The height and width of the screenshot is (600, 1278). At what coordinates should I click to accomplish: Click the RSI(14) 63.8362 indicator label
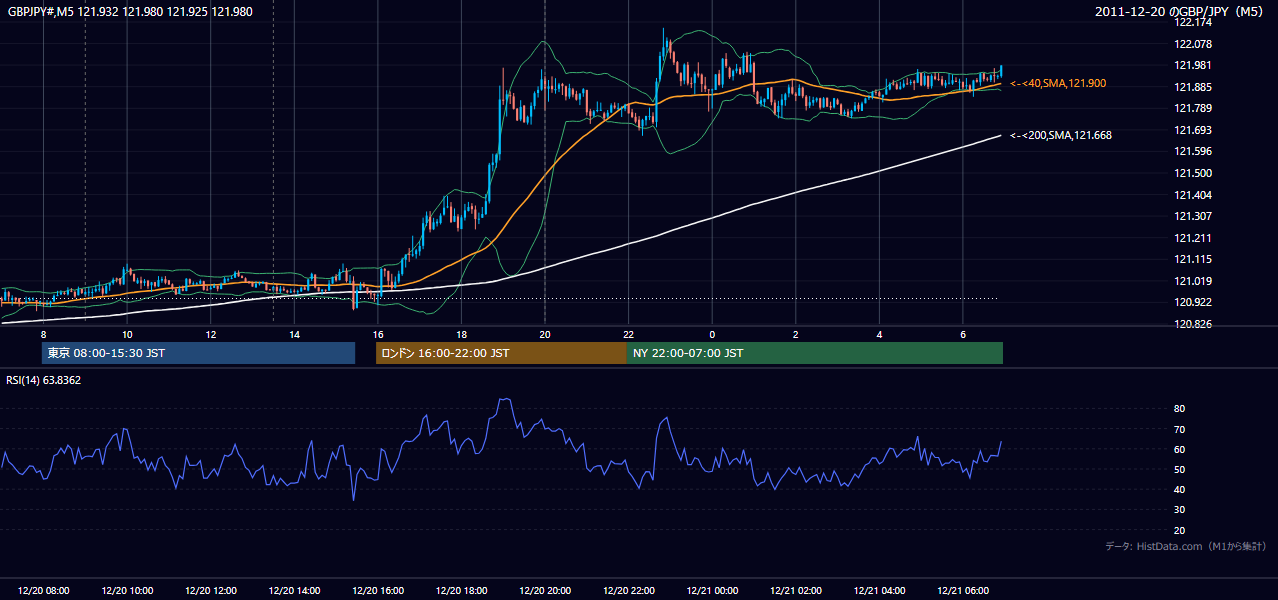click(x=43, y=380)
